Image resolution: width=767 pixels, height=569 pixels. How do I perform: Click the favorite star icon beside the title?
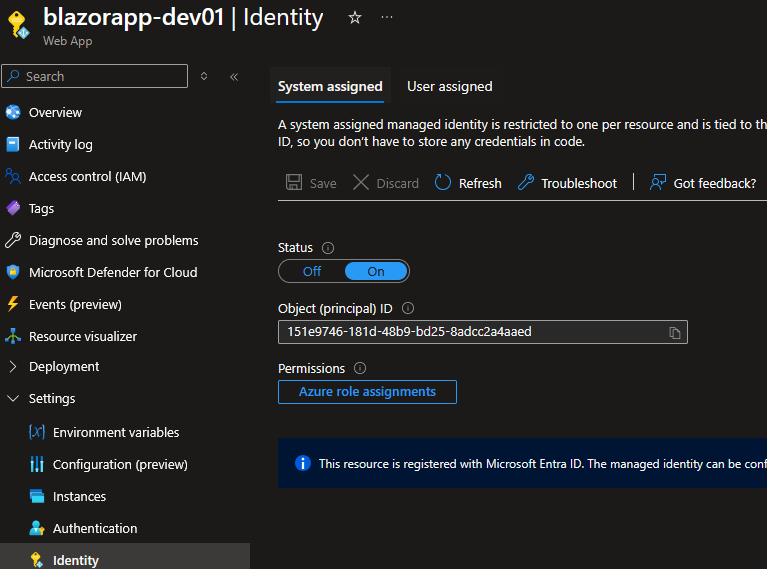[355, 18]
